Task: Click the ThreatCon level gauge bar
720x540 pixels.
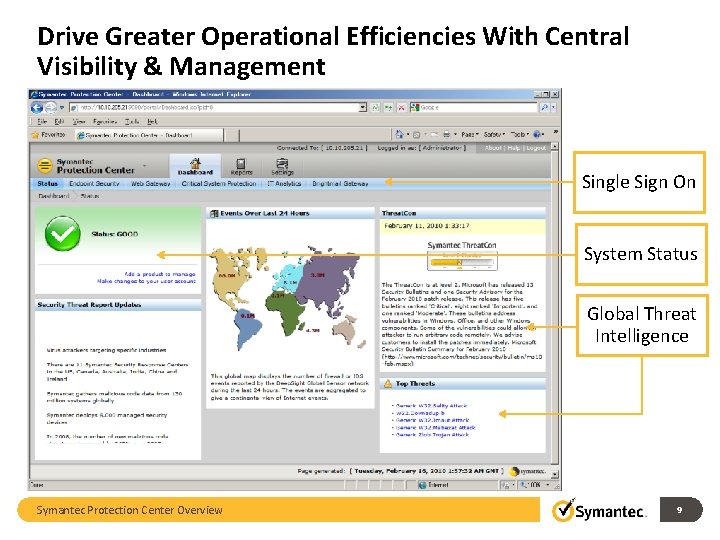Action: click(x=462, y=263)
